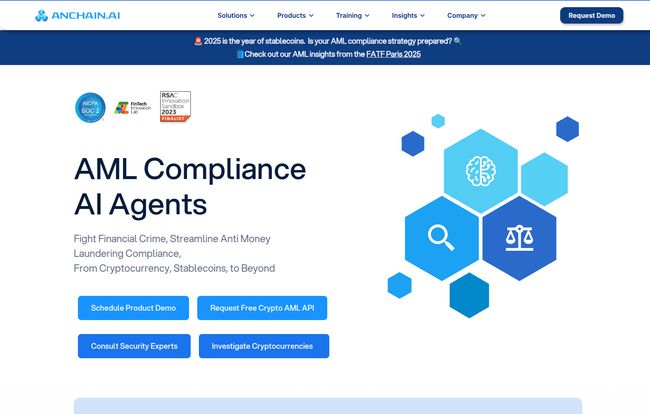Click the FinTech Innovation Lab logo

pyautogui.click(x=133, y=108)
